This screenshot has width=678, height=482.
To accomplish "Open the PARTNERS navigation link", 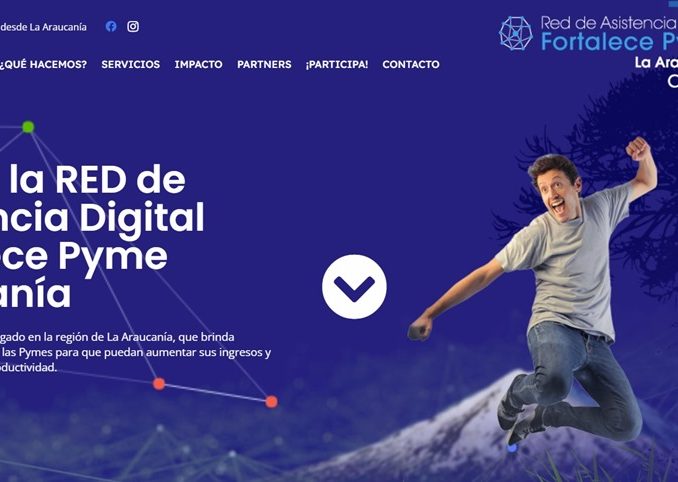I will [264, 64].
